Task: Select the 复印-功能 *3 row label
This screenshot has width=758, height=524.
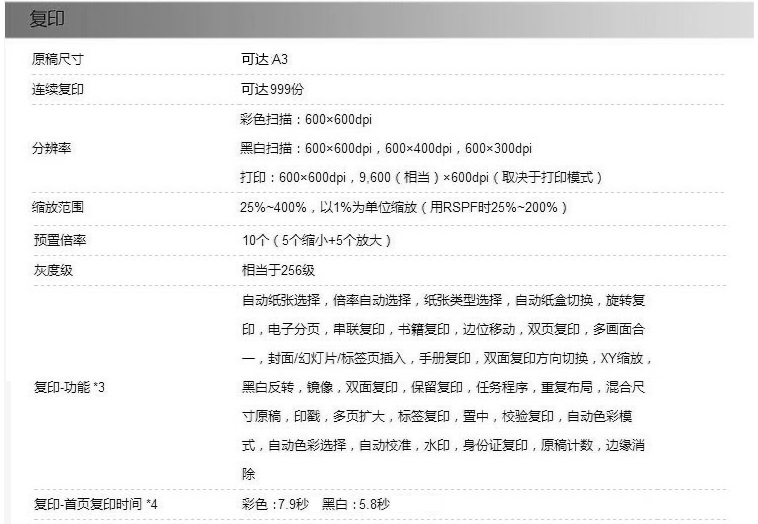Action: (69, 386)
